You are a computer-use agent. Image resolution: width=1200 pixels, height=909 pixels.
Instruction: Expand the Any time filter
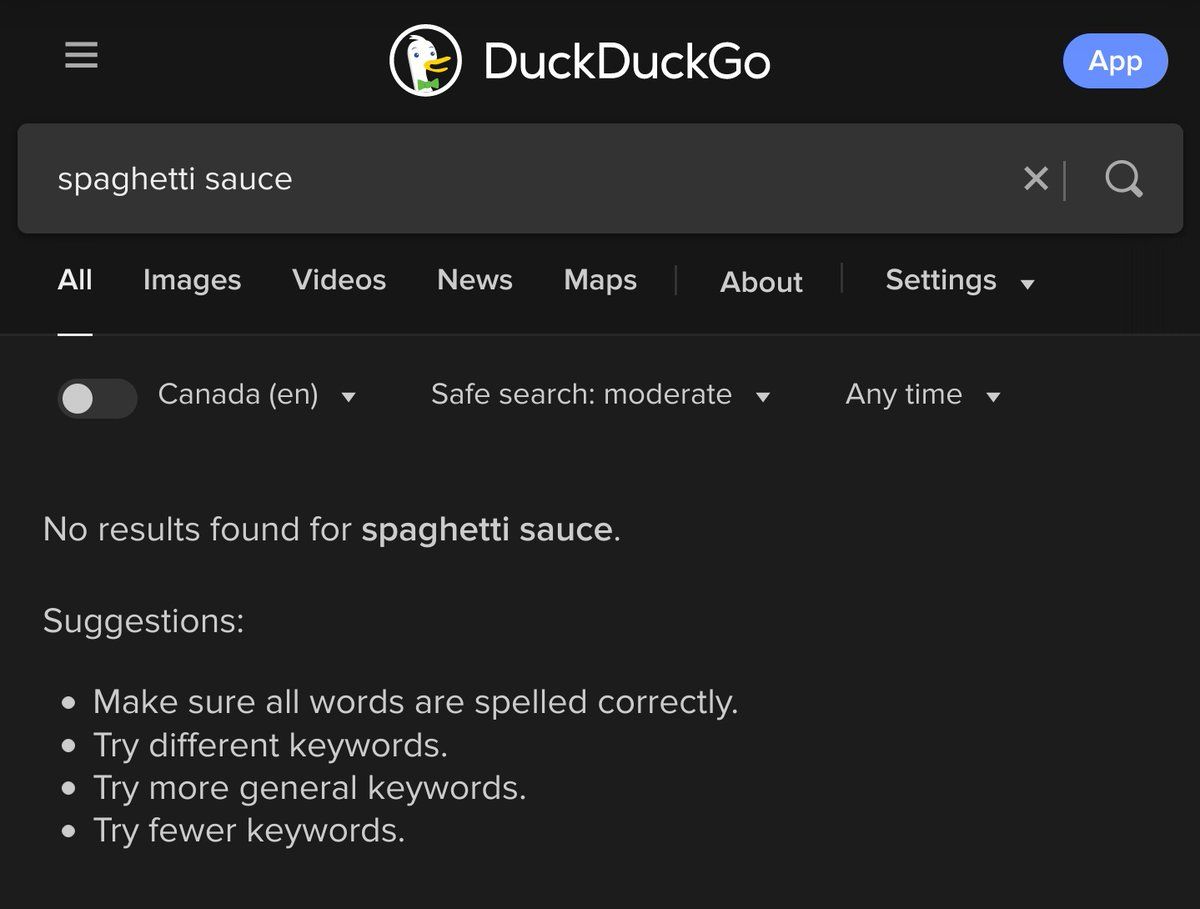coord(922,395)
